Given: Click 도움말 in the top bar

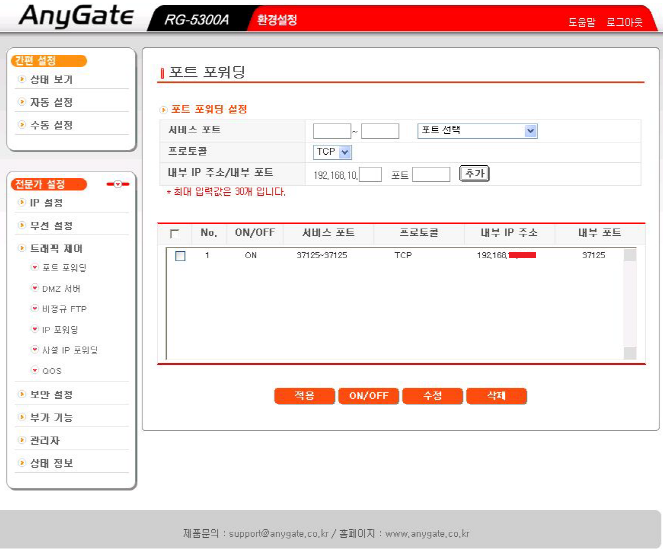Looking at the screenshot, I should 581,21.
